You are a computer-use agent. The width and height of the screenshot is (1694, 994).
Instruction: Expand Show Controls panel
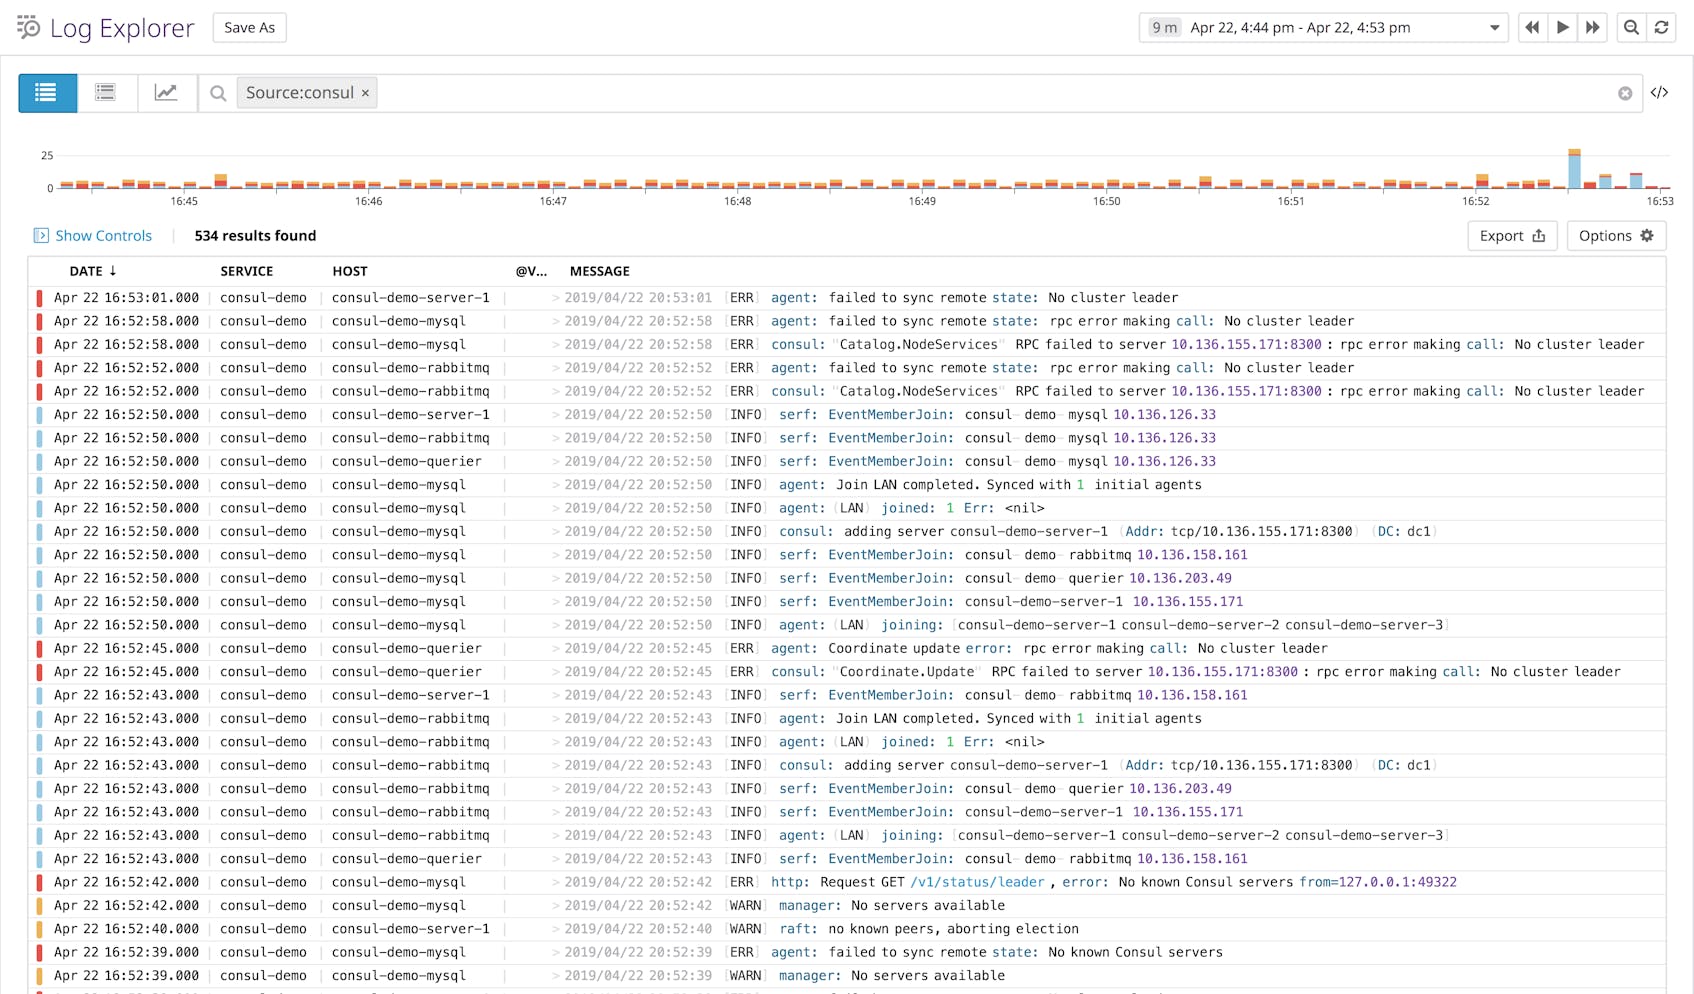93,235
